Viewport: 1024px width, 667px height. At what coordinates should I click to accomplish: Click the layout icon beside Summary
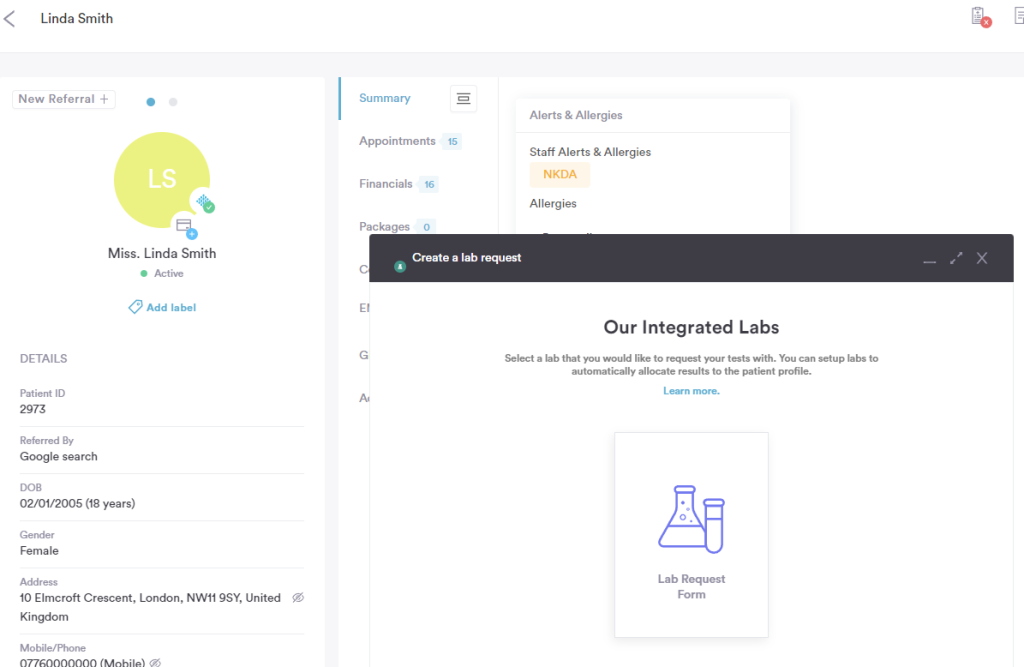point(463,98)
